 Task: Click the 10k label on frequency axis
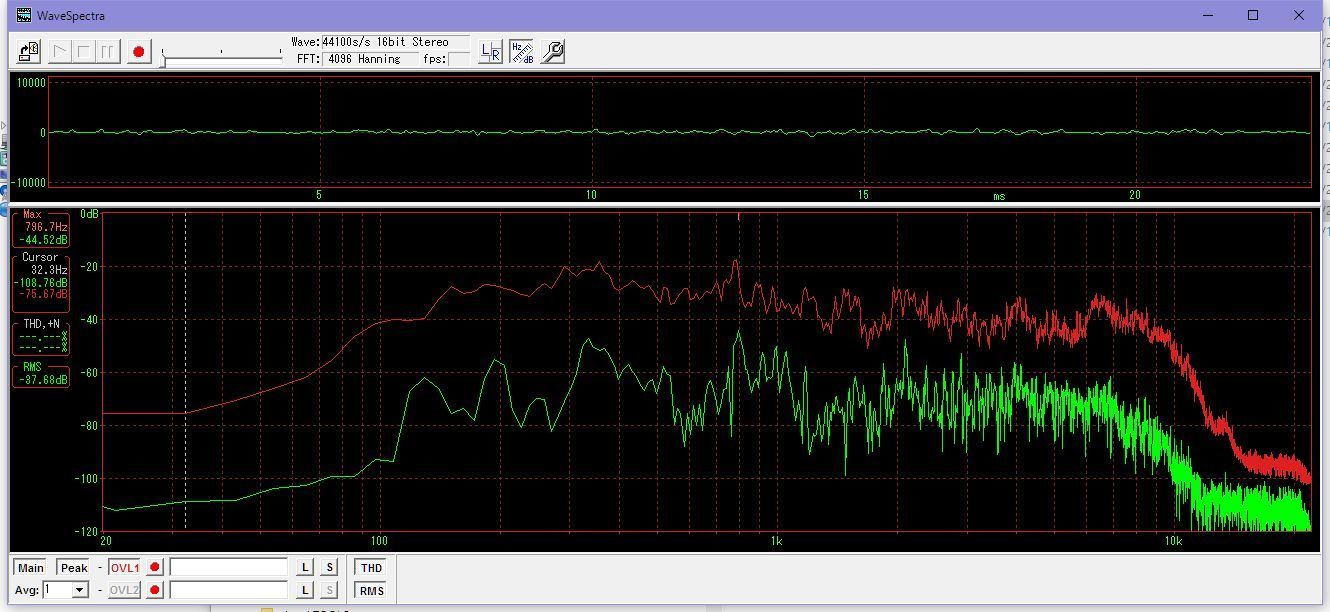coord(1172,541)
